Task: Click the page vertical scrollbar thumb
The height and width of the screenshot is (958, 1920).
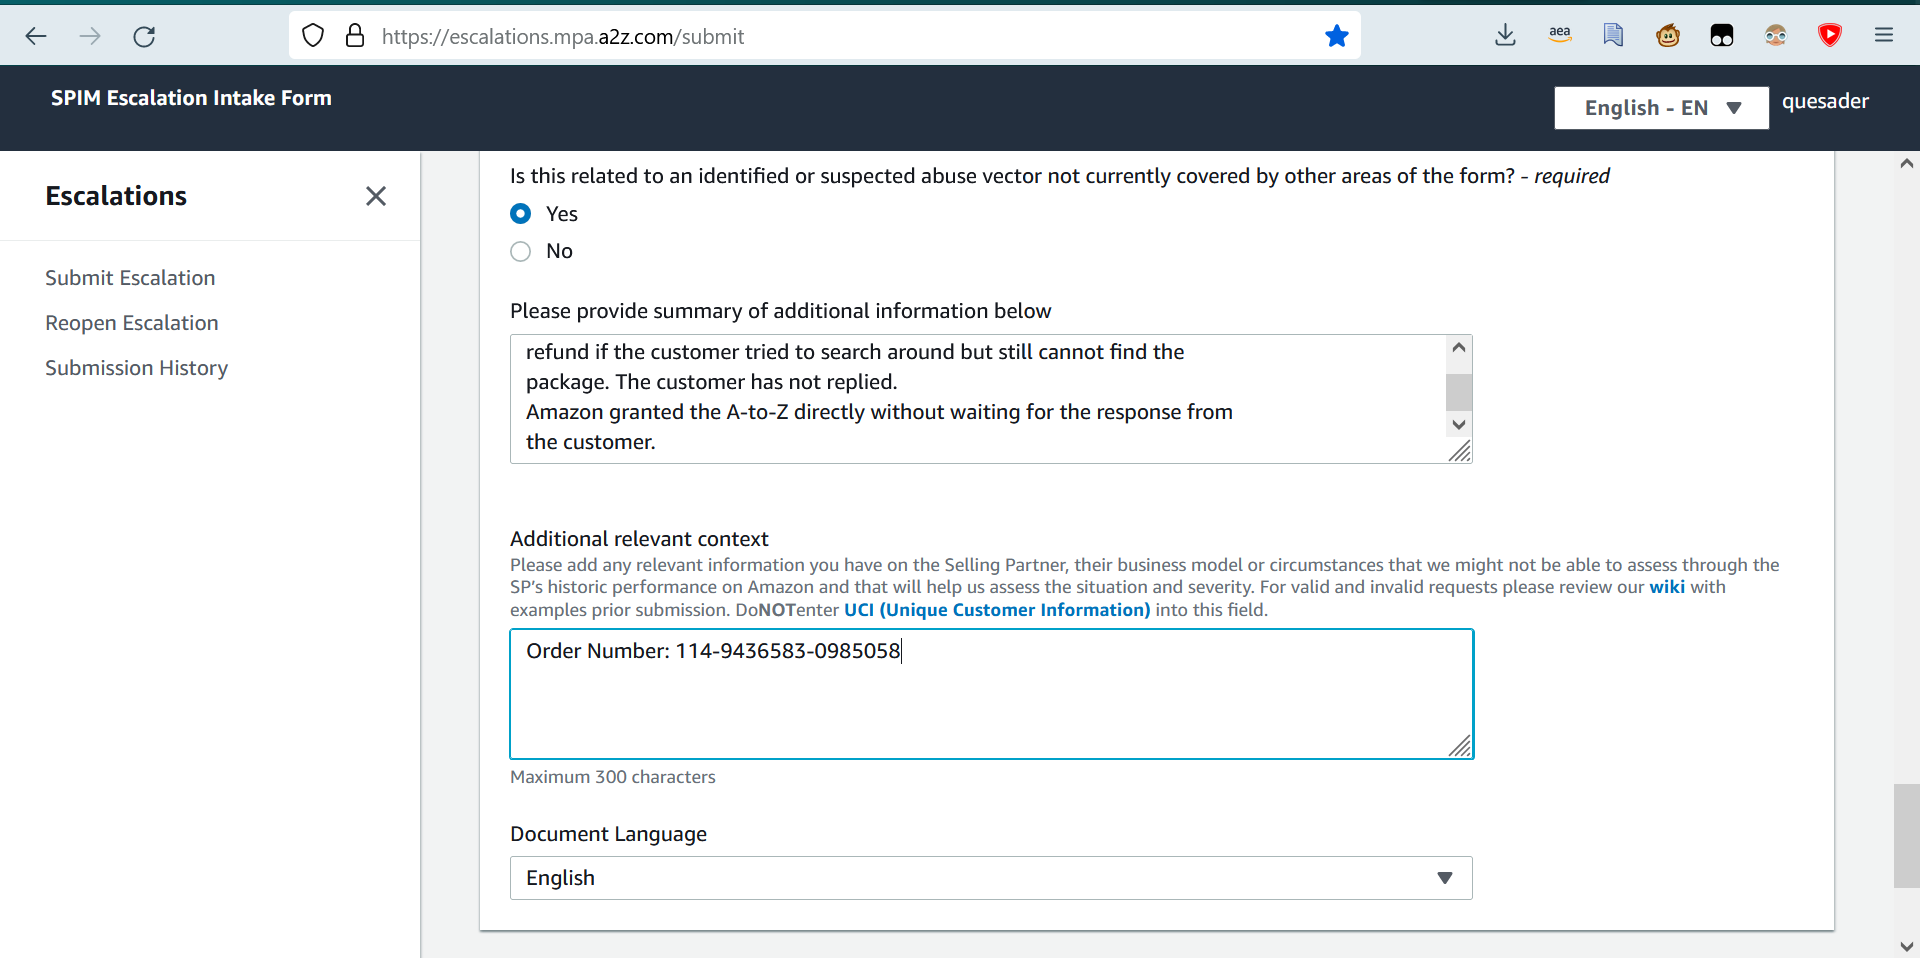Action: [x=1906, y=836]
